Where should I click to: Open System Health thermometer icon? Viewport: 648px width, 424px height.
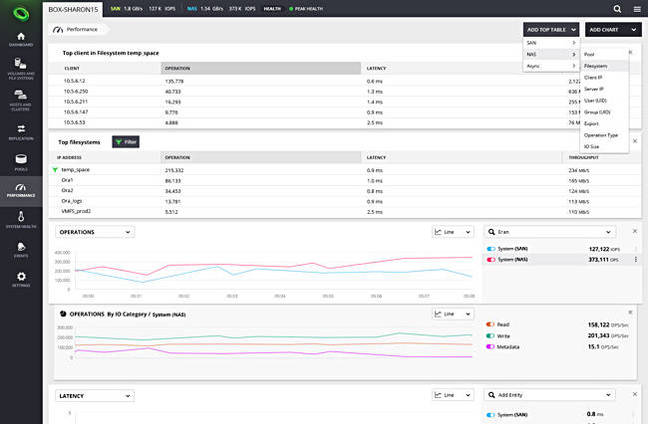[x=21, y=216]
